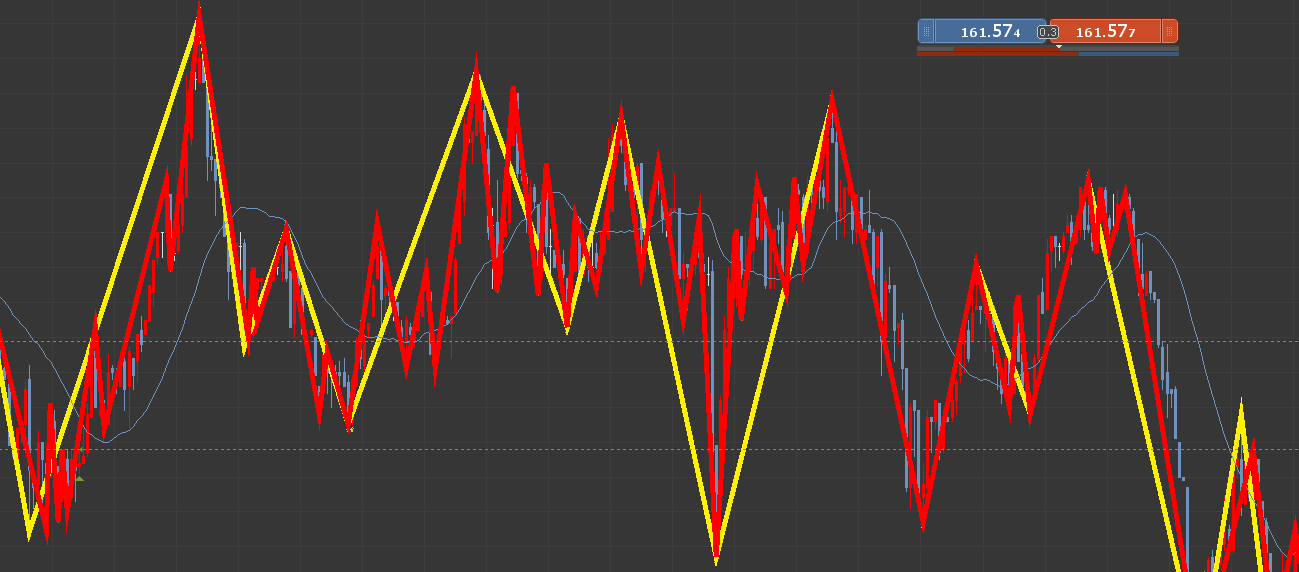This screenshot has width=1299, height=572.
Task: Click the highest zigzag peak at chart top-left
Action: [199, 12]
